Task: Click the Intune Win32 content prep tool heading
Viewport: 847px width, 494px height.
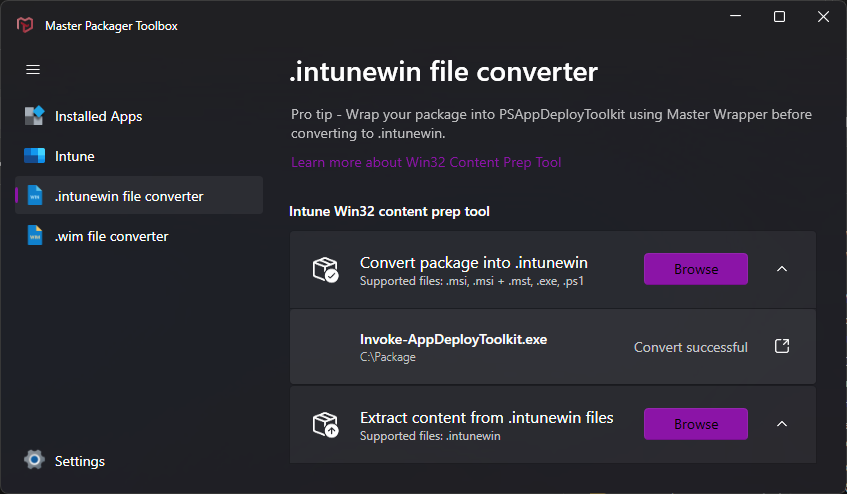Action: point(389,211)
